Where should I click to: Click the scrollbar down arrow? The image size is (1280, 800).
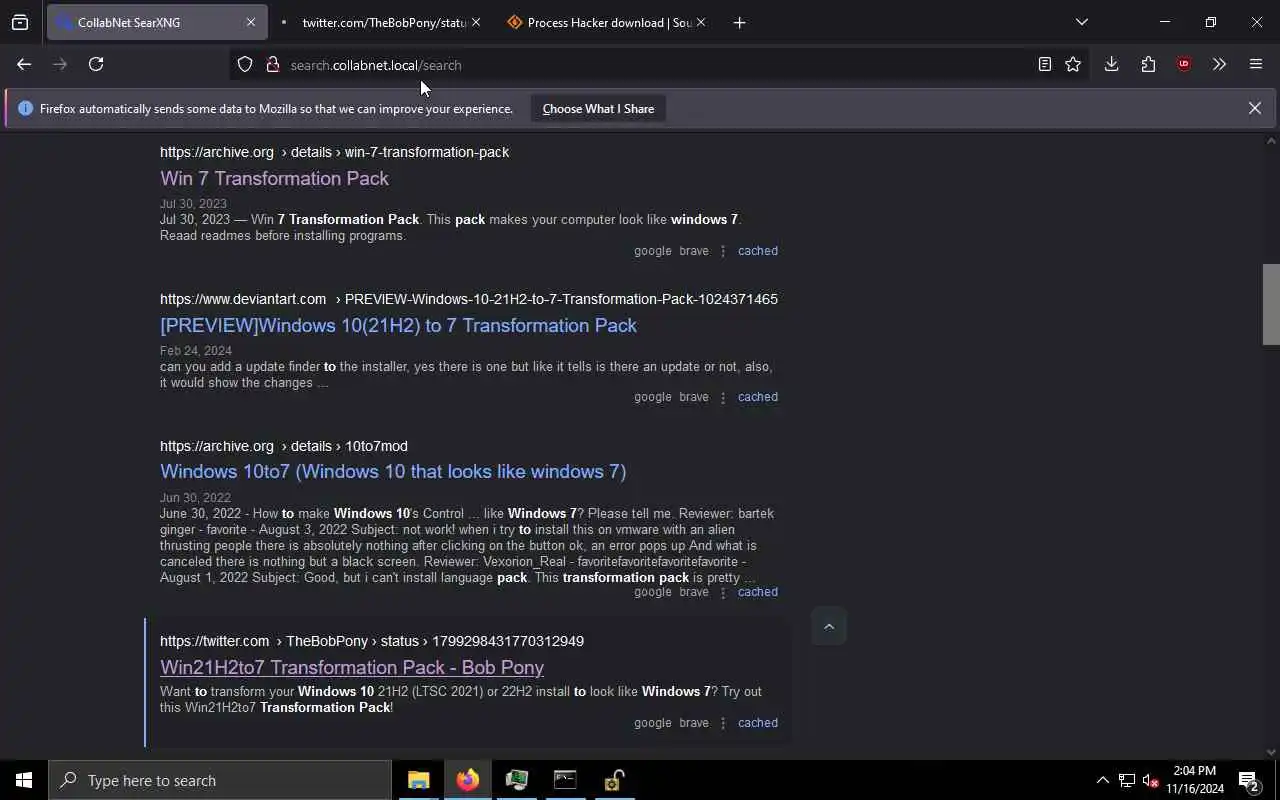[x=1271, y=752]
